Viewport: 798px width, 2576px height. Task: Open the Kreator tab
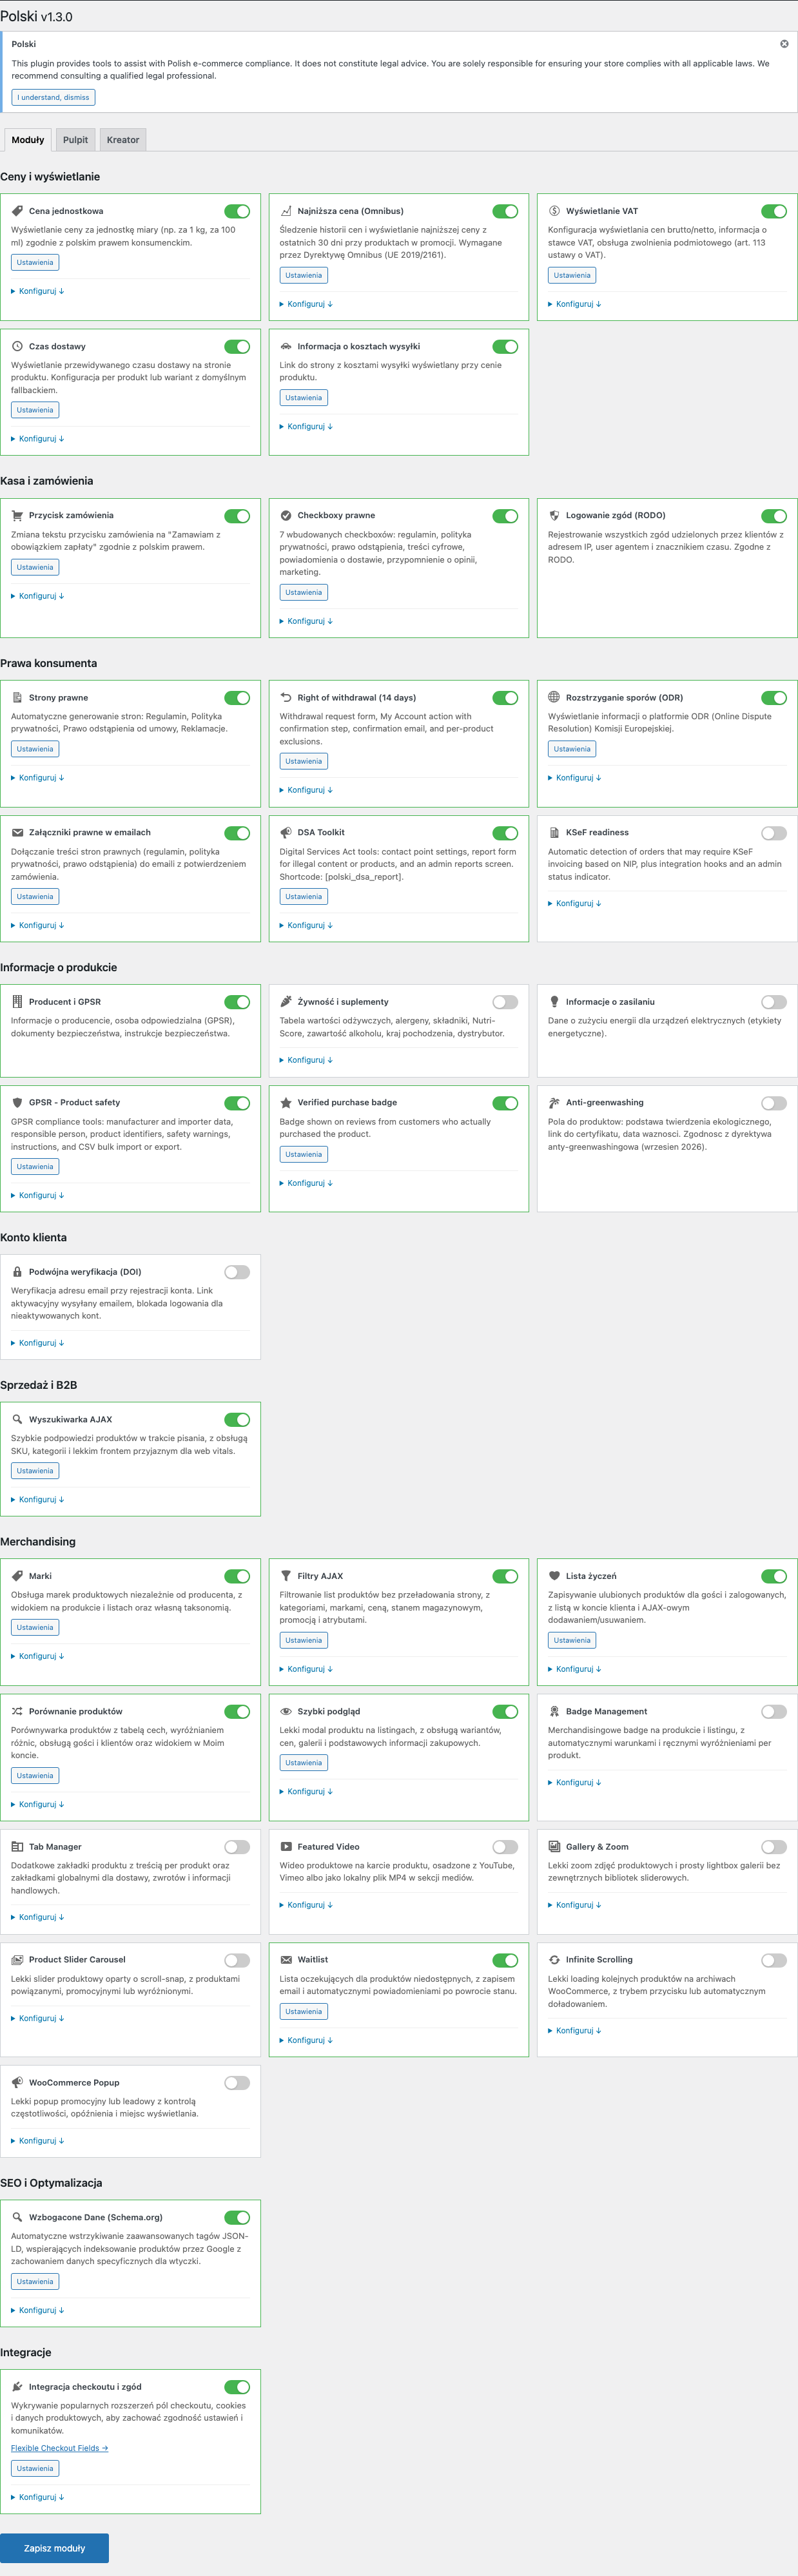pos(123,140)
